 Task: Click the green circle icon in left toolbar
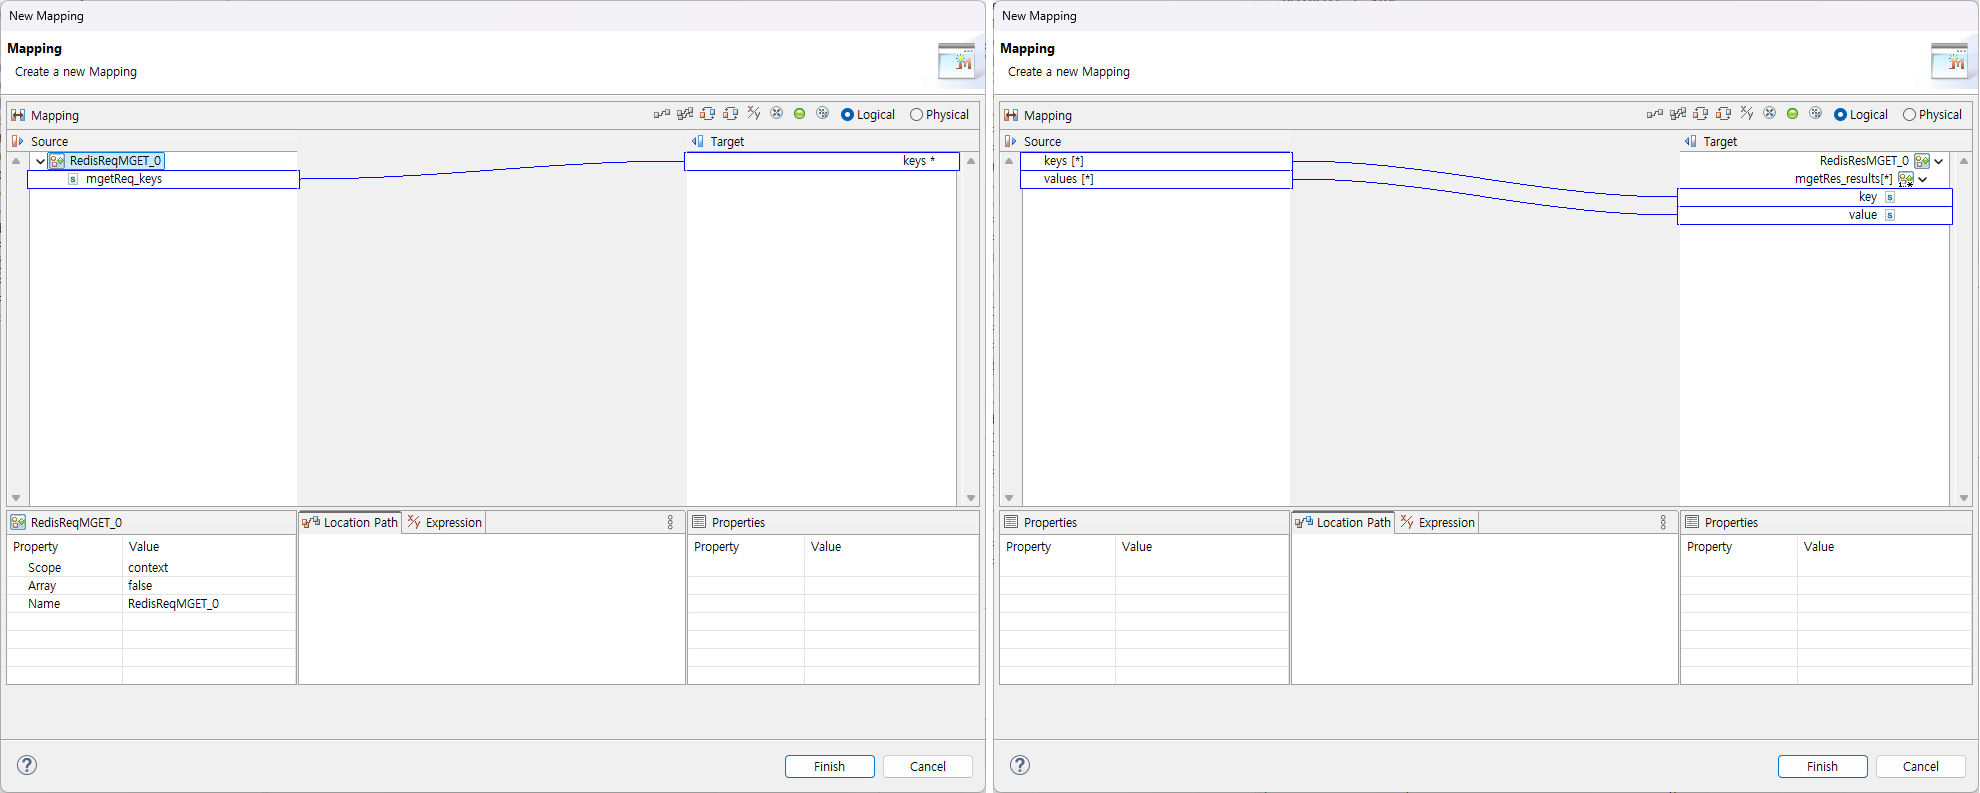tap(800, 114)
